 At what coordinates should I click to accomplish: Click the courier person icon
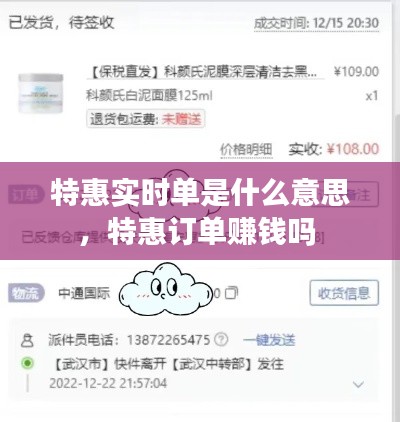(27, 340)
